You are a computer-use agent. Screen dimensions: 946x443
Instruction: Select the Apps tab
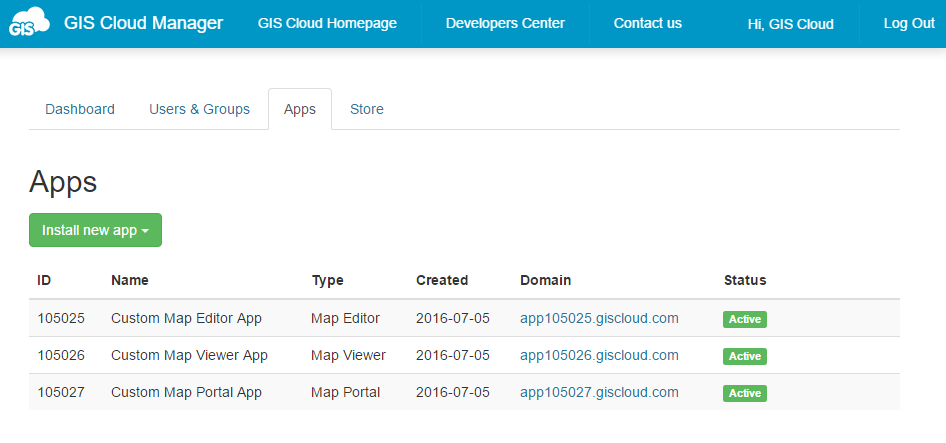pos(300,109)
